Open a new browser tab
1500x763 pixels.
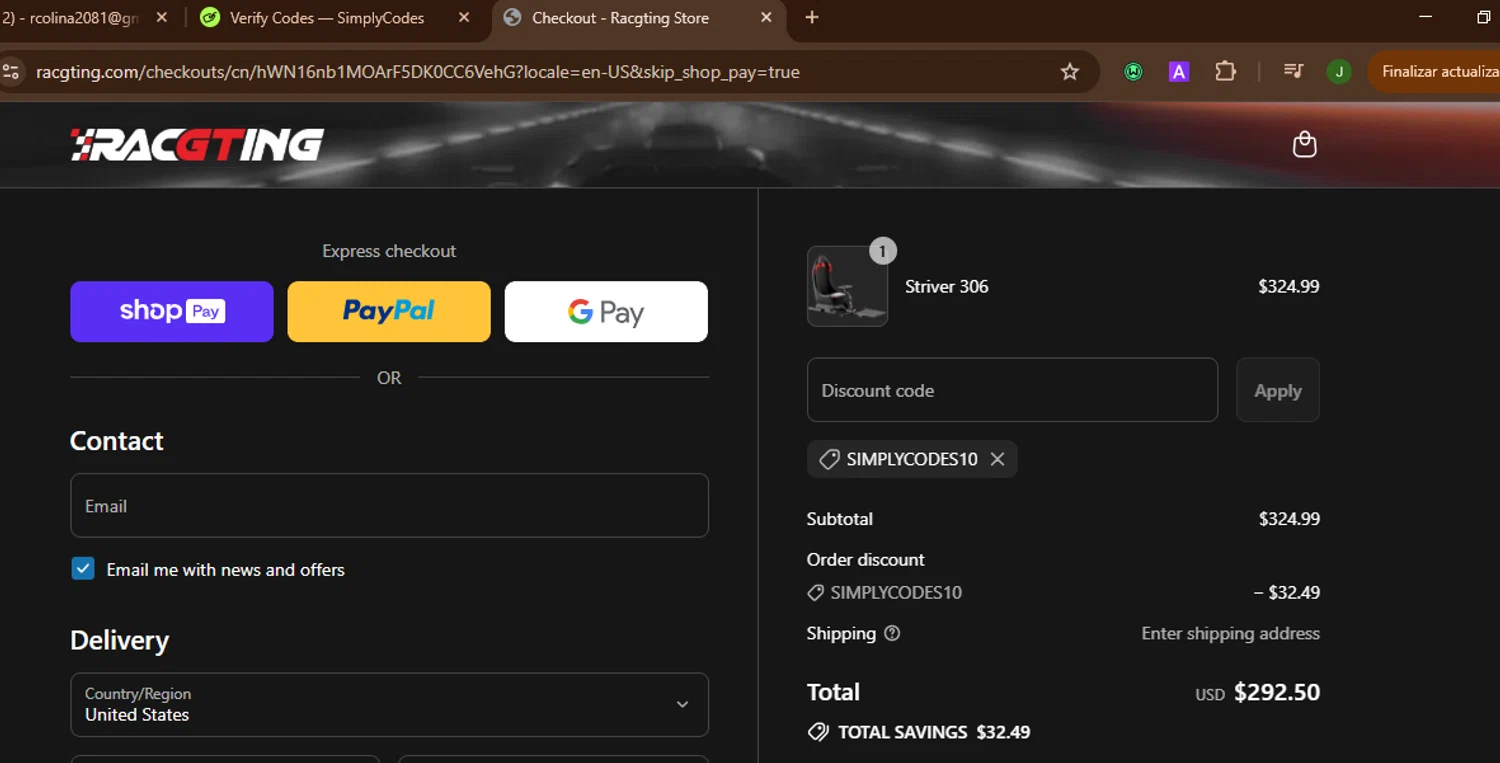(812, 18)
